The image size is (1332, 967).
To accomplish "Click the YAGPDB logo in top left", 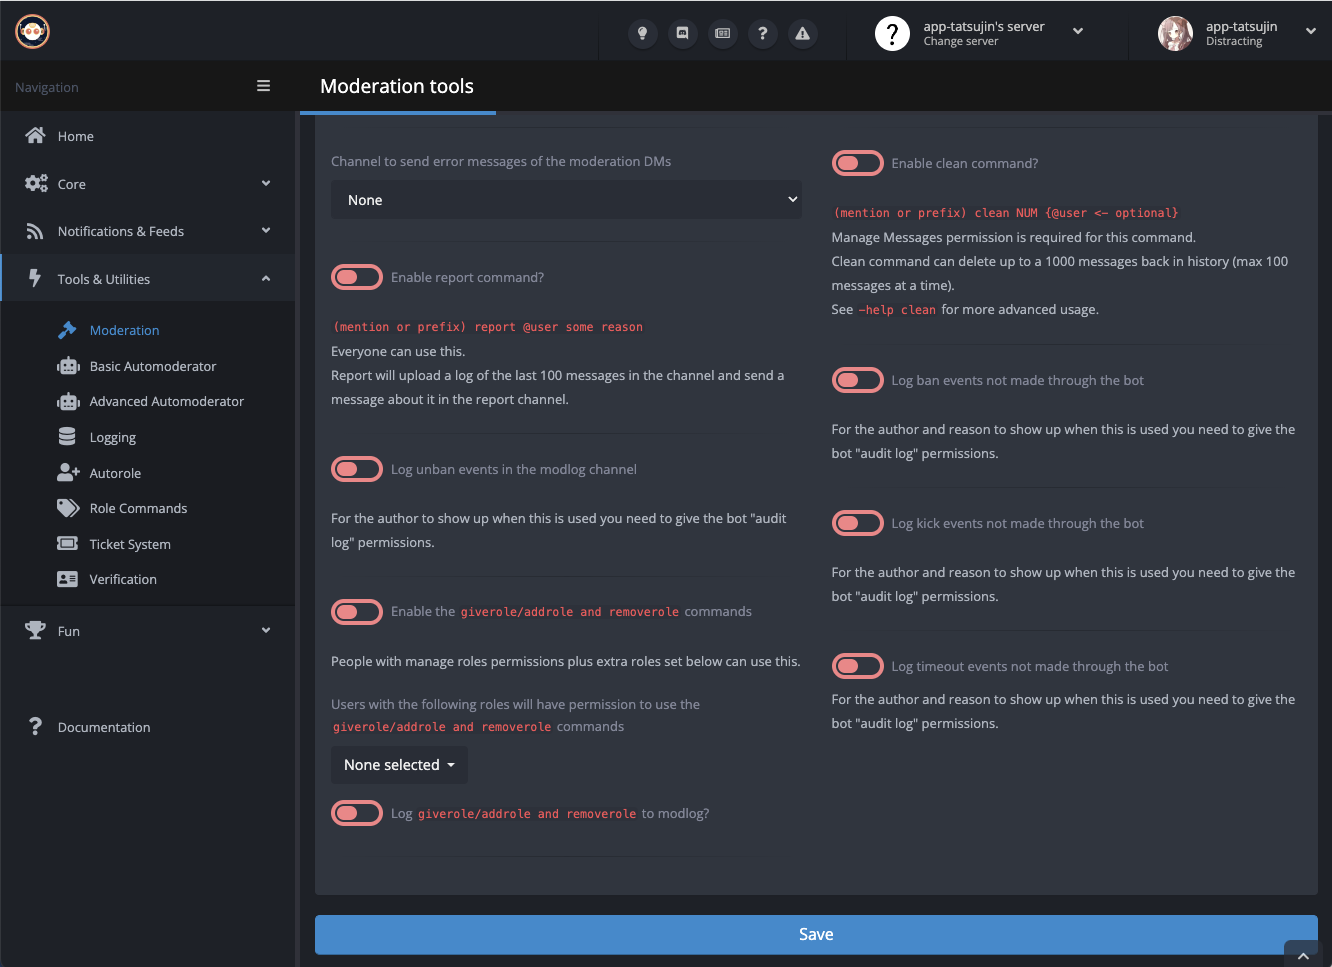I will pos(33,32).
